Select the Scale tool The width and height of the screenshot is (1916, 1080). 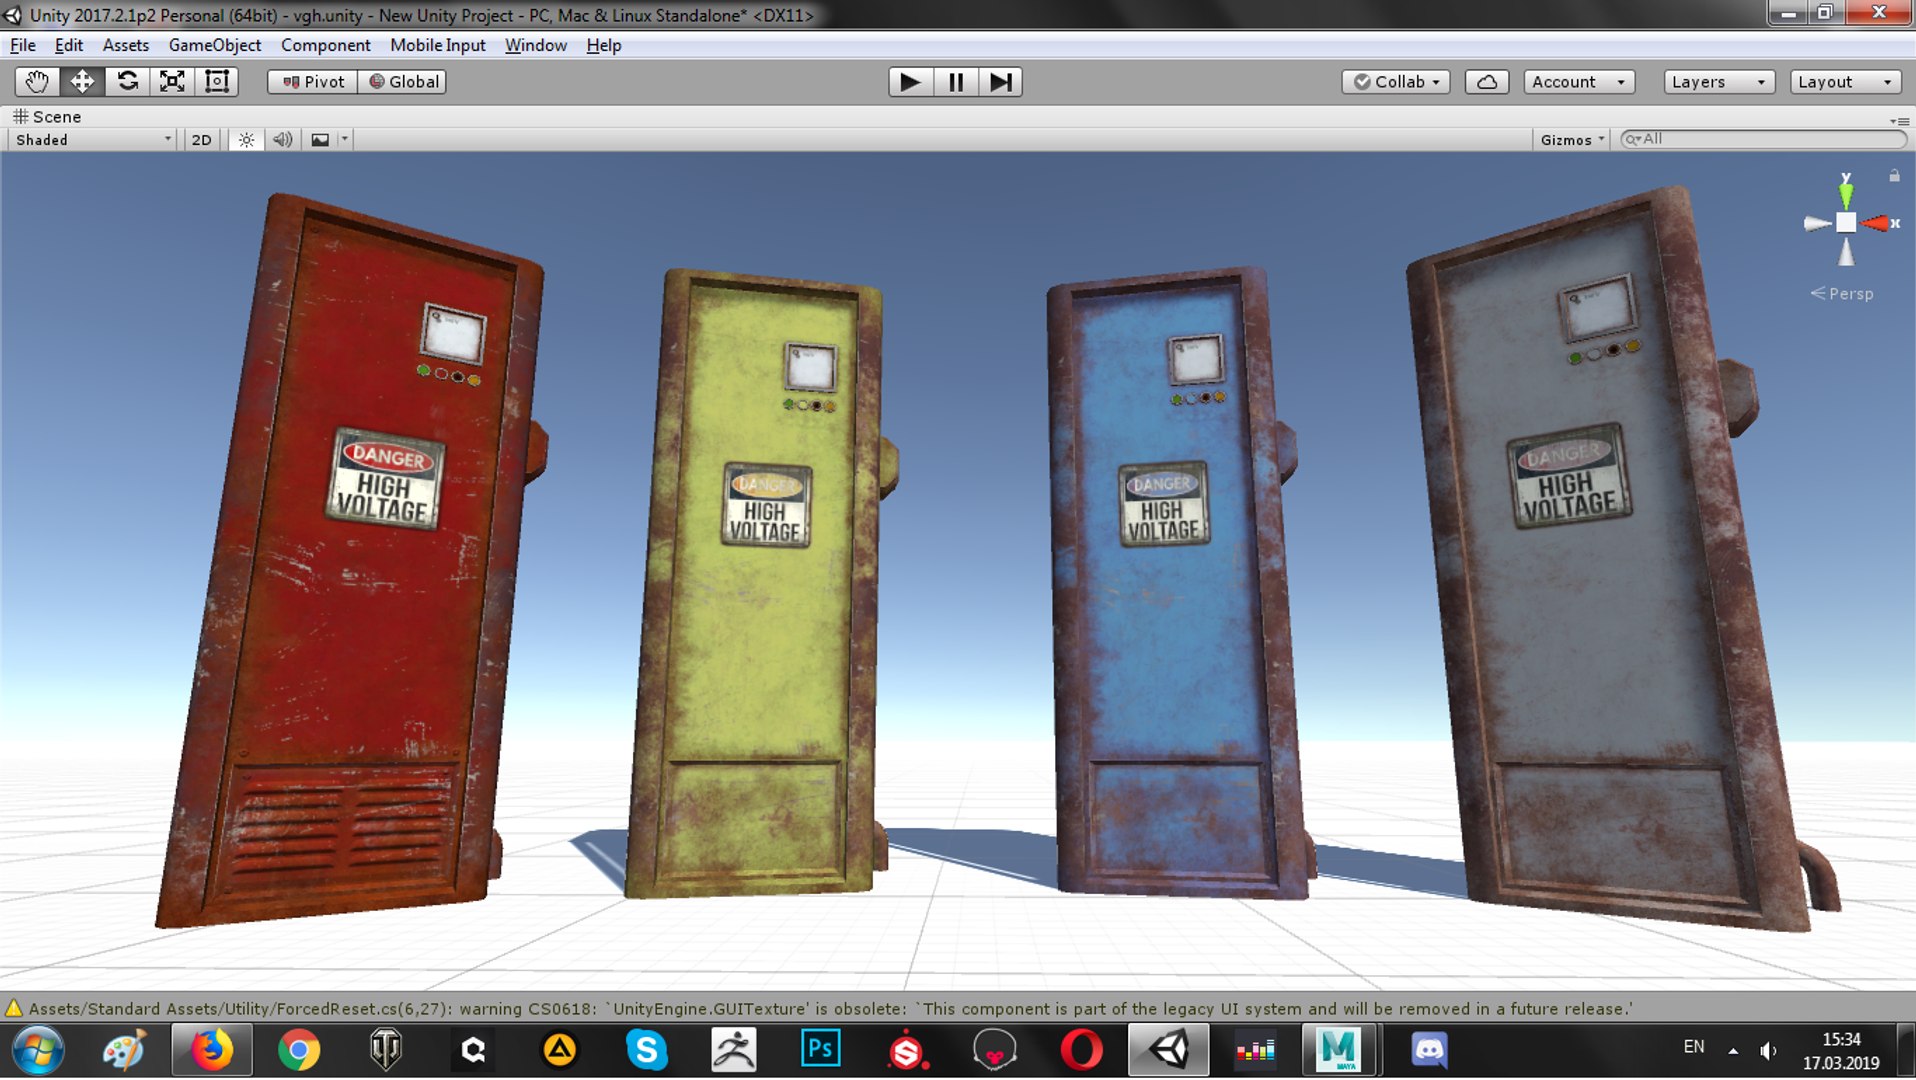click(x=172, y=82)
